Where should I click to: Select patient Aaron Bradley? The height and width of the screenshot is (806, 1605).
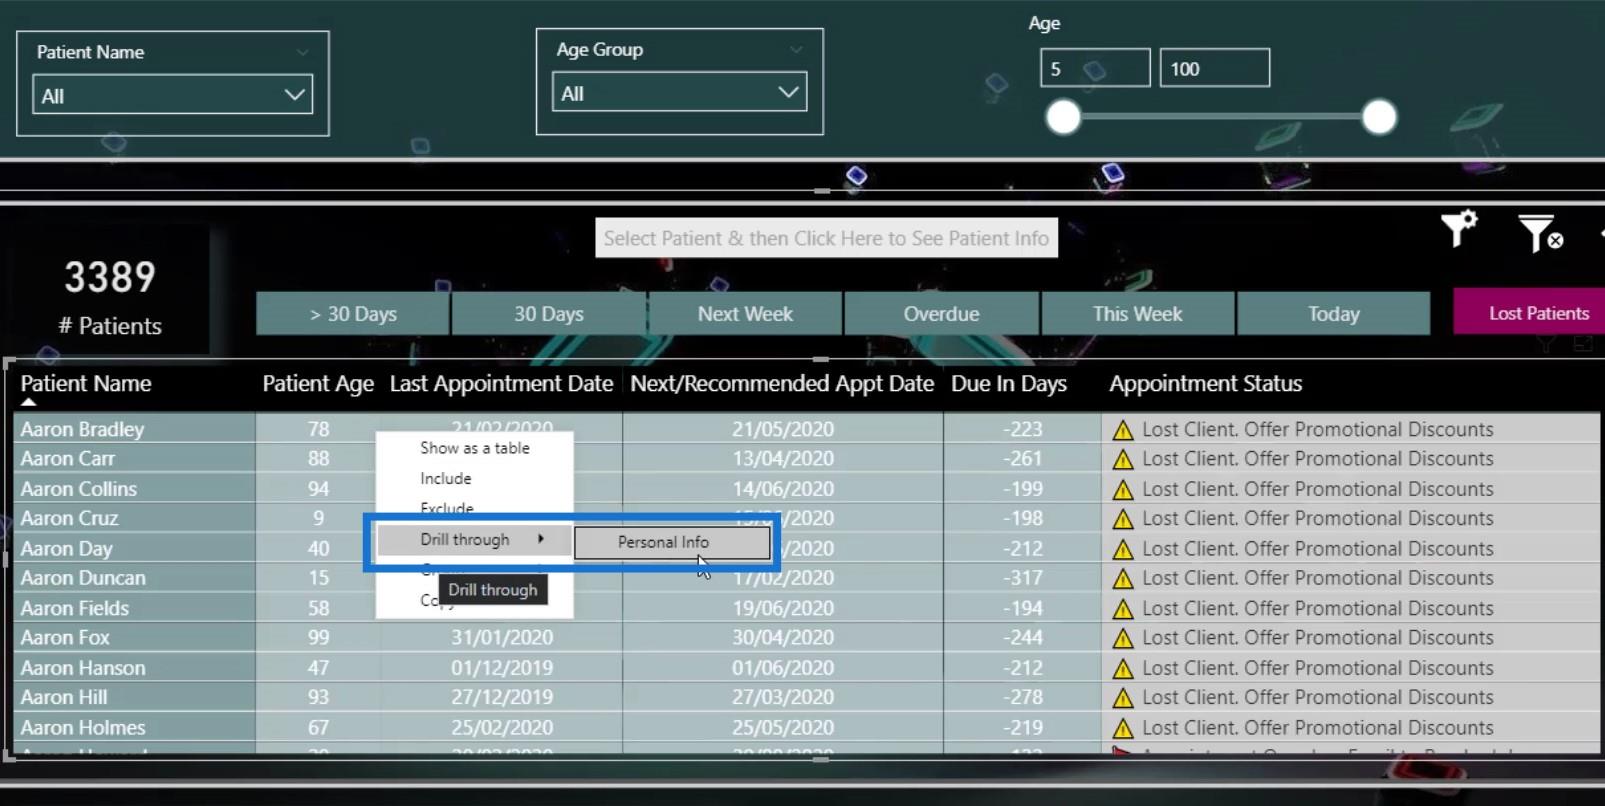point(82,429)
